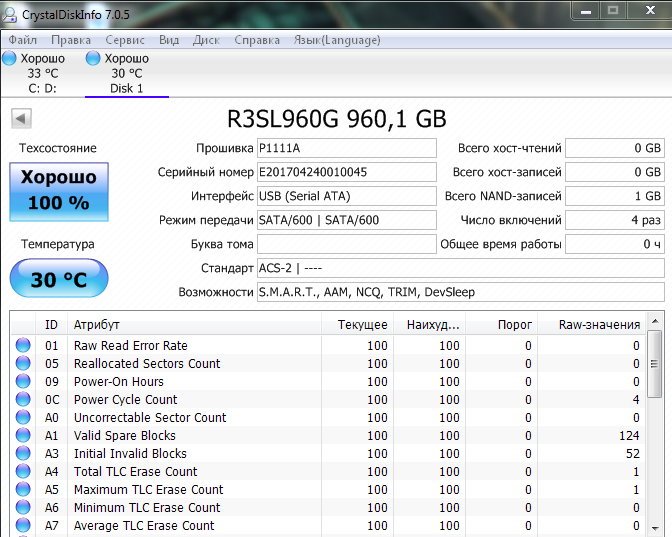Click the scroll down arrow of attribute list

[x=654, y=528]
